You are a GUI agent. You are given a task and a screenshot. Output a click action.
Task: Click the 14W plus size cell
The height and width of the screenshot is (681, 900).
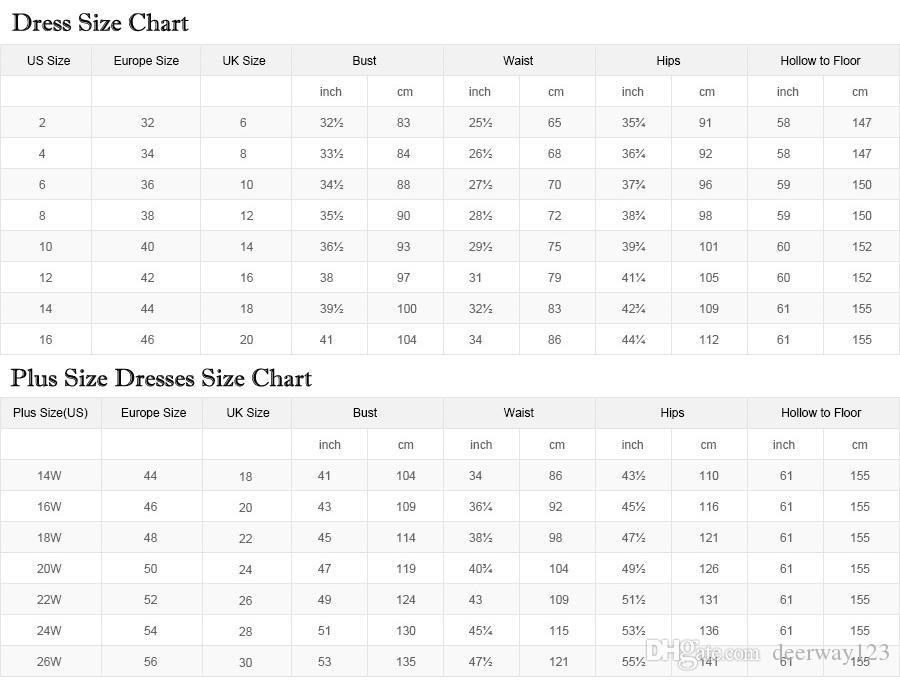pyautogui.click(x=50, y=476)
